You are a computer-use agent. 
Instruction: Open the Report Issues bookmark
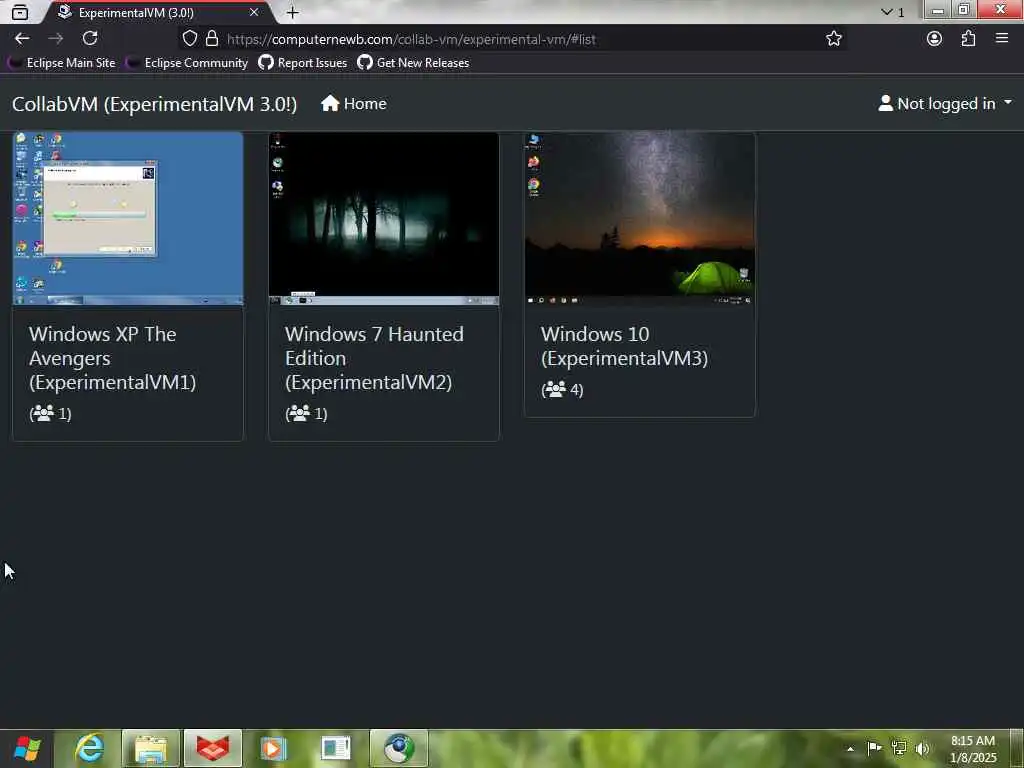(x=303, y=63)
